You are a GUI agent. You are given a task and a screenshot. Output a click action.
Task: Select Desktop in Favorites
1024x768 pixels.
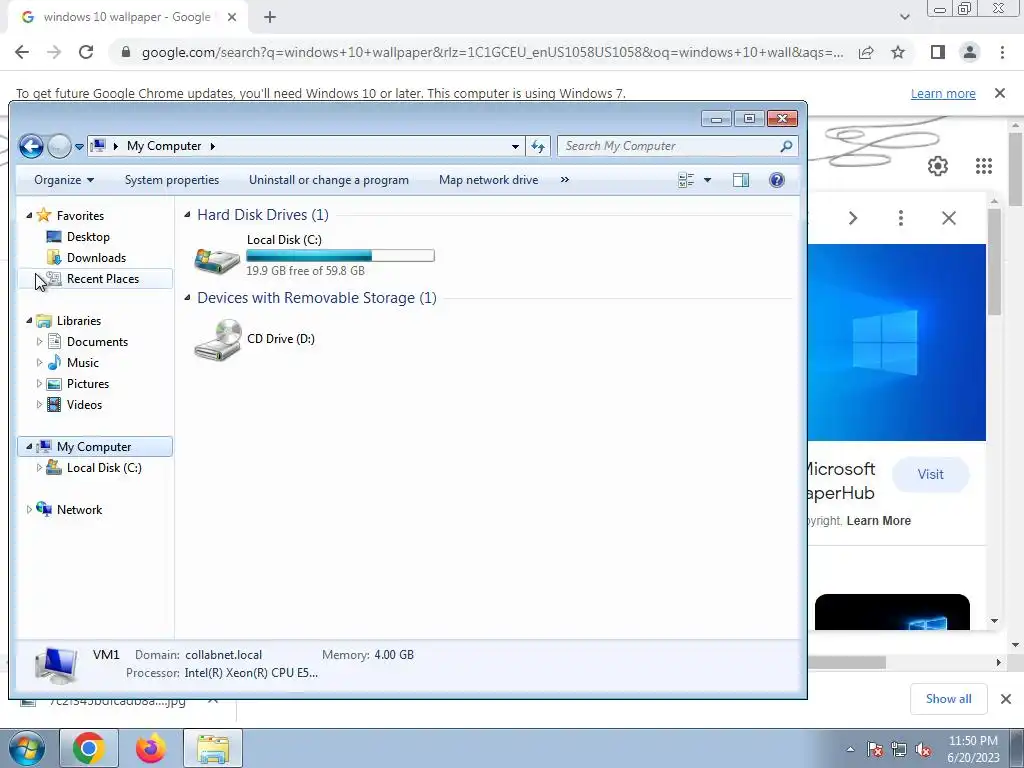coord(88,237)
